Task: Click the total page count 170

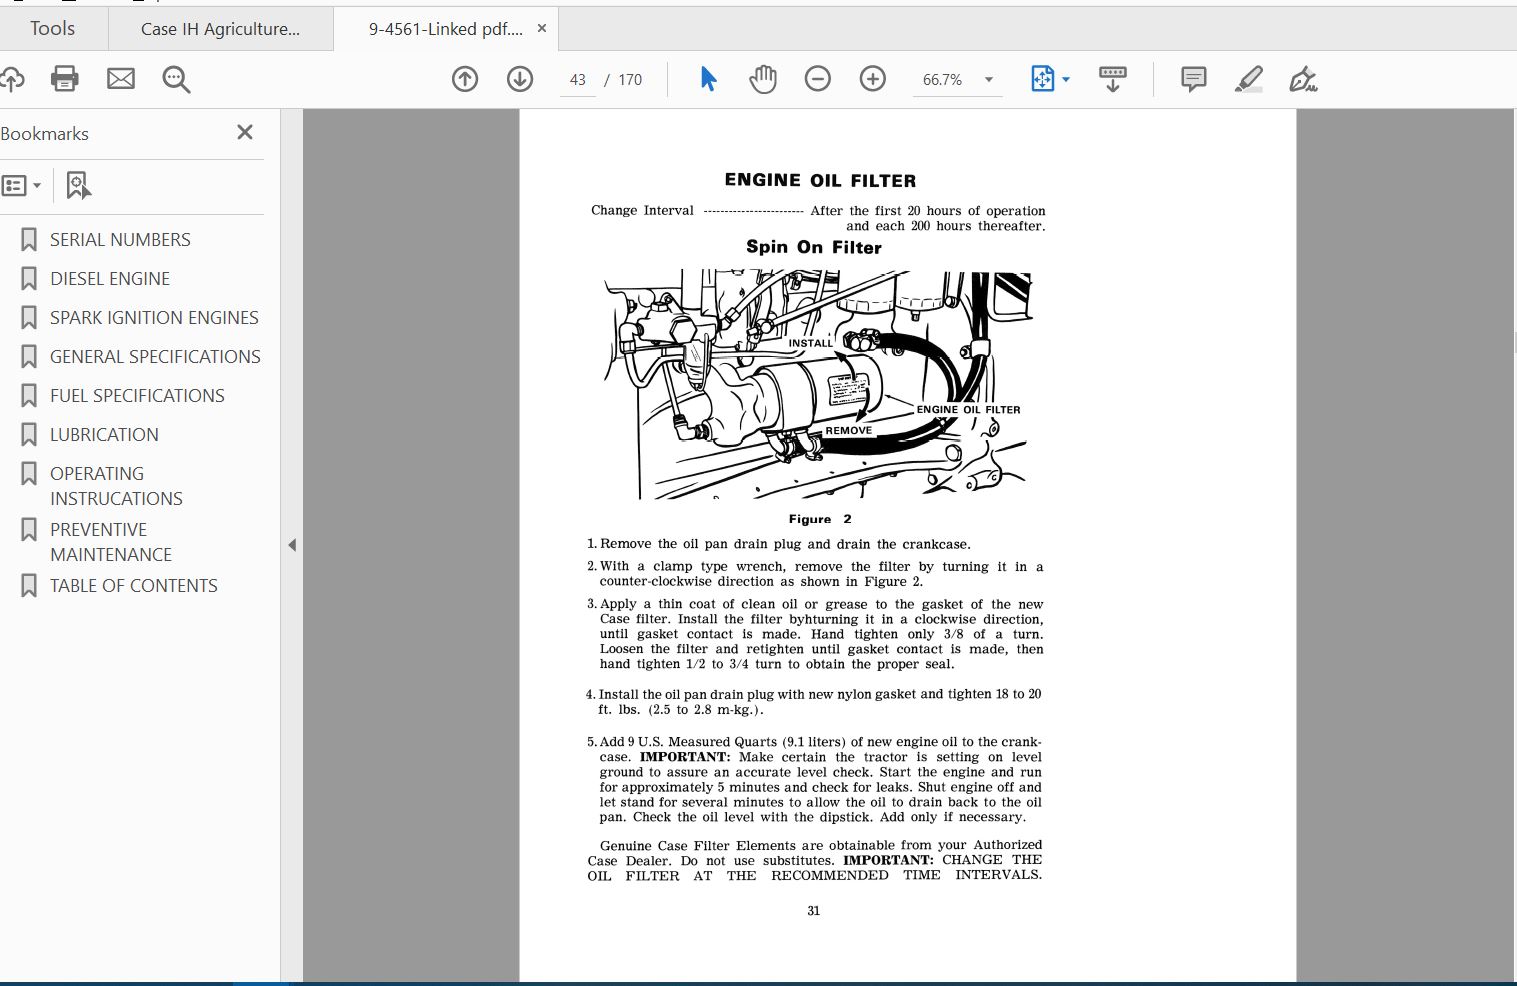Action: pyautogui.click(x=630, y=80)
